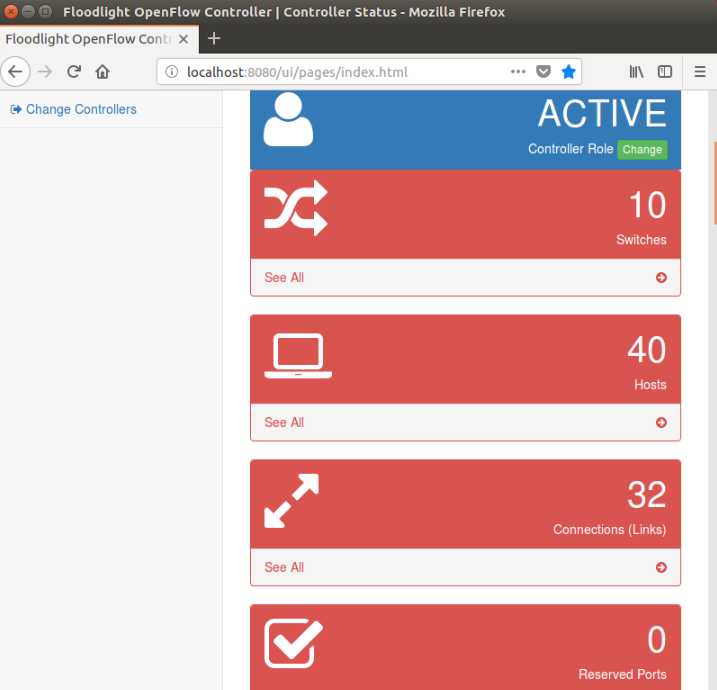Toggle the bookmark star
The height and width of the screenshot is (690, 717).
pos(568,72)
